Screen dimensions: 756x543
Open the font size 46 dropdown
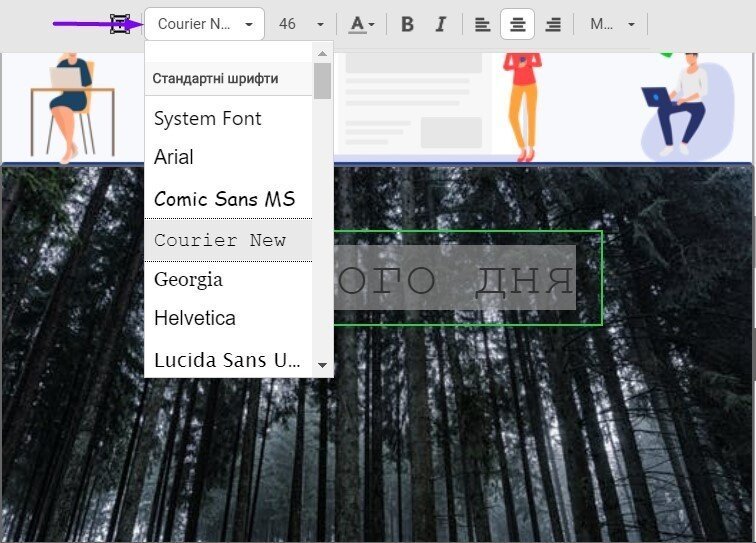pos(301,24)
